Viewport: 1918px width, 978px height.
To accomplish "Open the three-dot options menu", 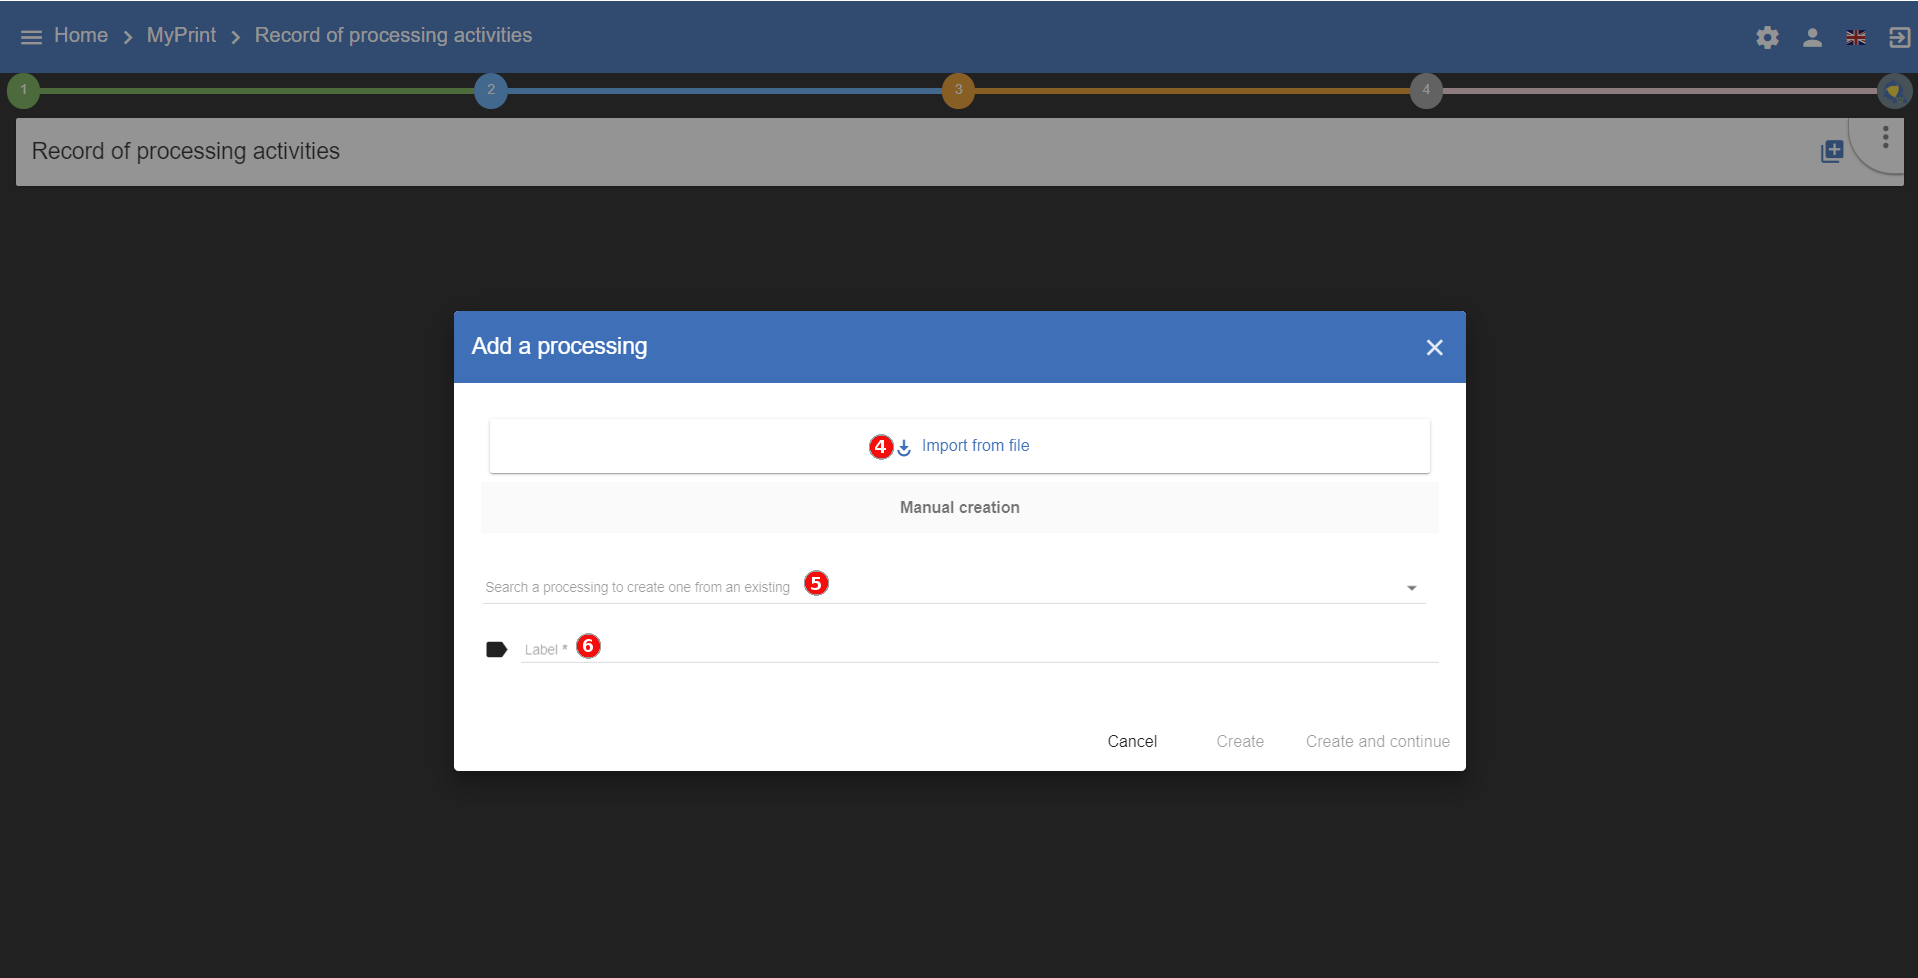I will point(1886,137).
